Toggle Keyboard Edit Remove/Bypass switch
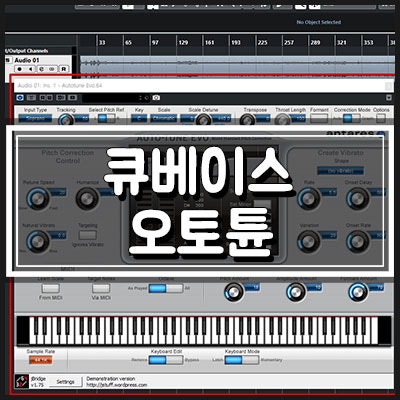 (x=166, y=360)
